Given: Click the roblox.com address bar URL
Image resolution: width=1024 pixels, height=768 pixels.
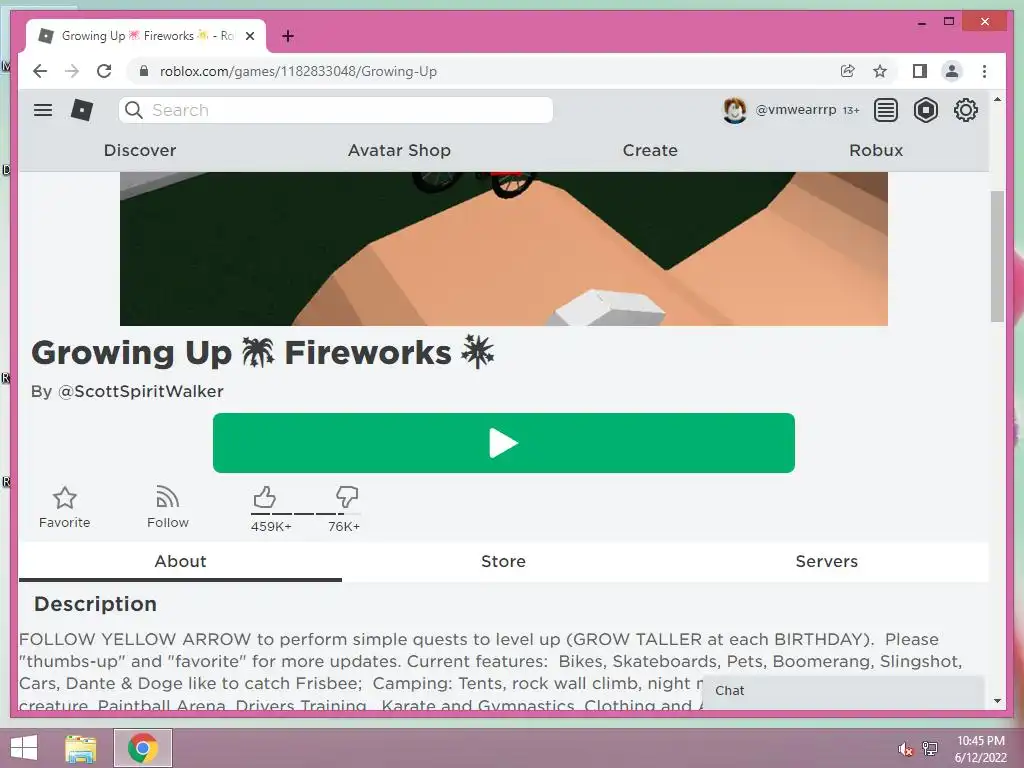Looking at the screenshot, I should pos(298,71).
